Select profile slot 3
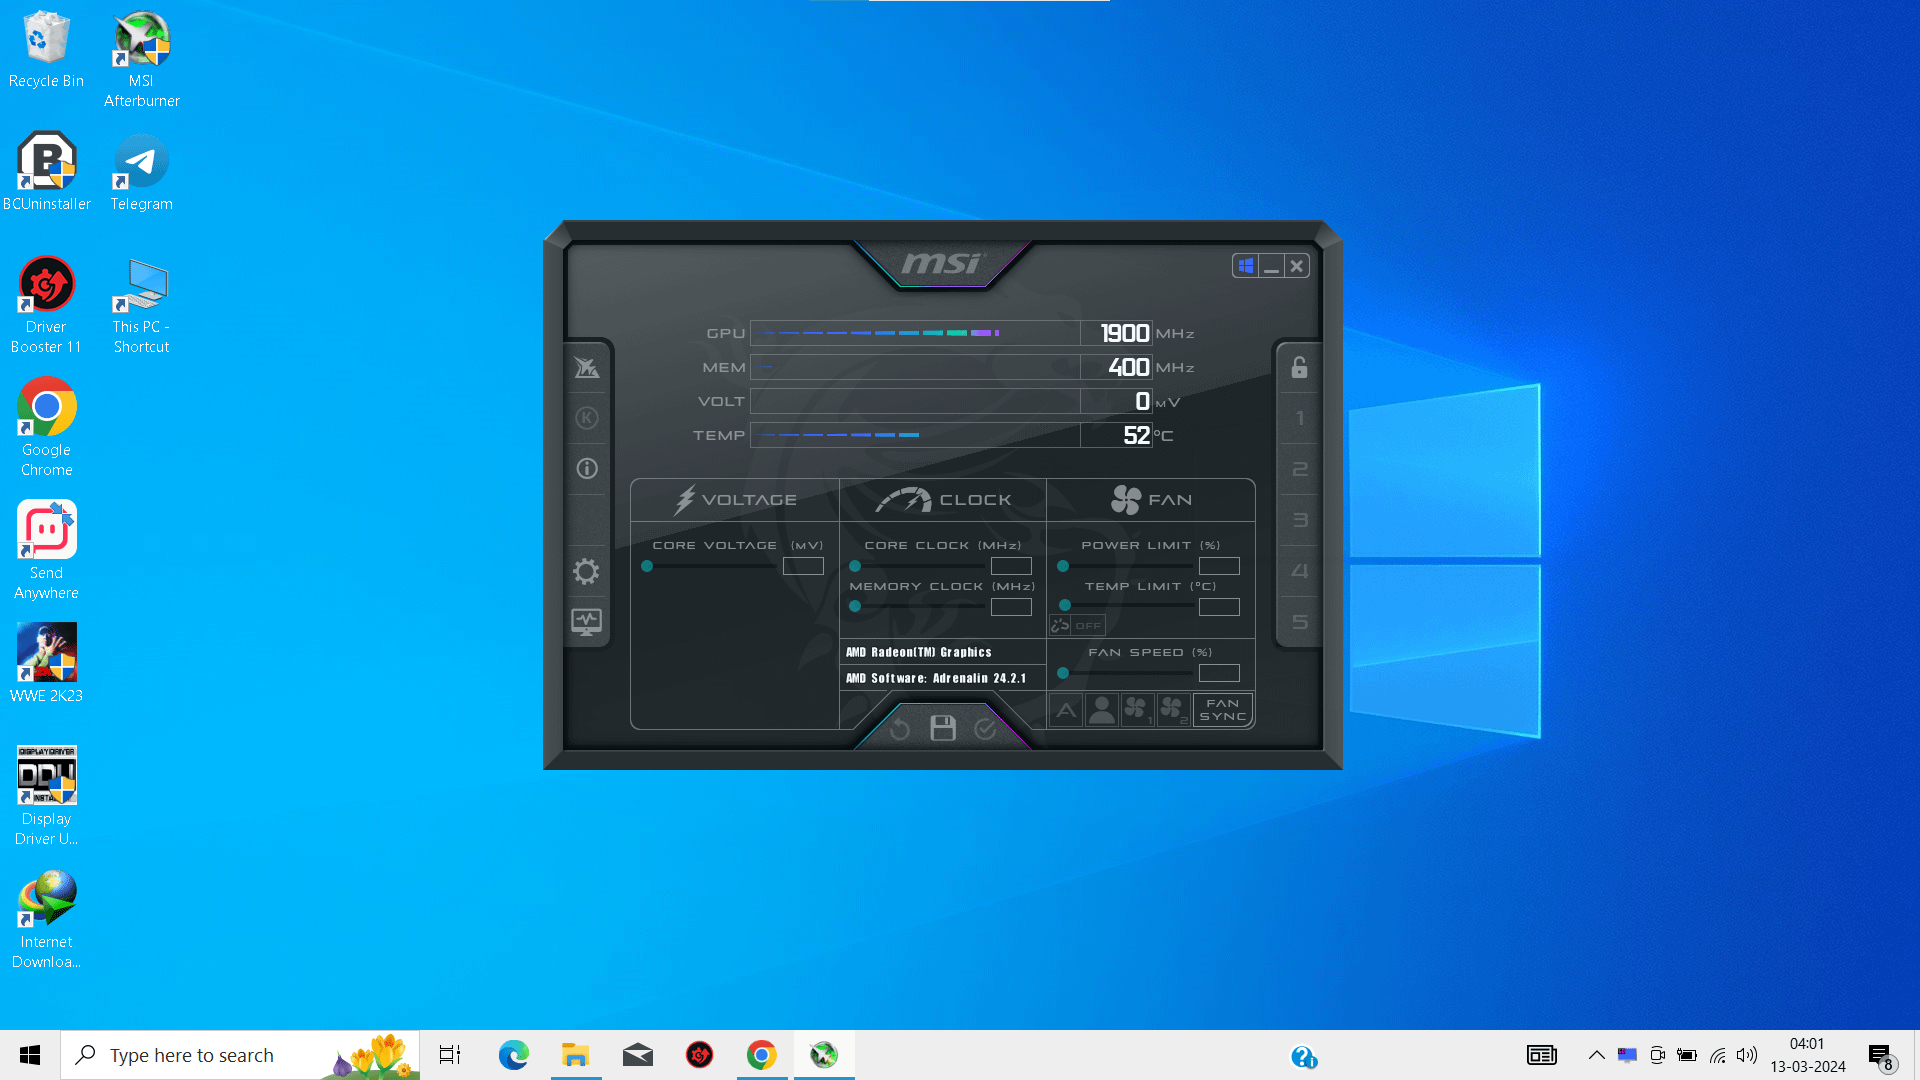 1300,520
